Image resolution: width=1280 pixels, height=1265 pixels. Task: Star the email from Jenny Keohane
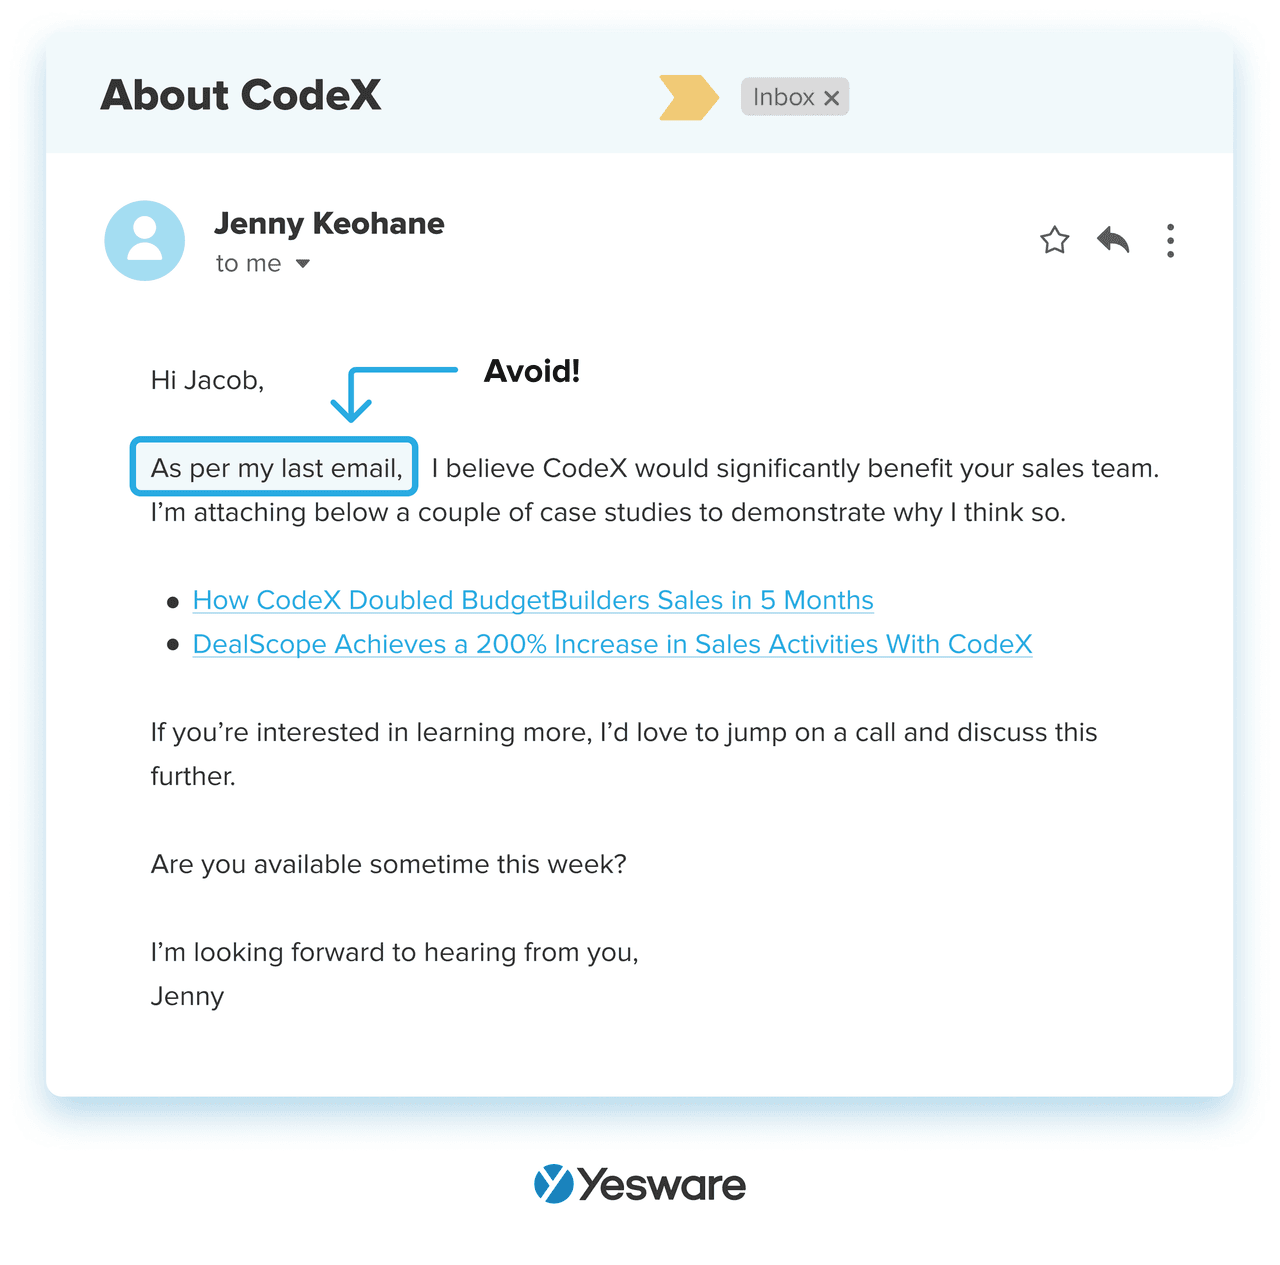pyautogui.click(x=1054, y=241)
